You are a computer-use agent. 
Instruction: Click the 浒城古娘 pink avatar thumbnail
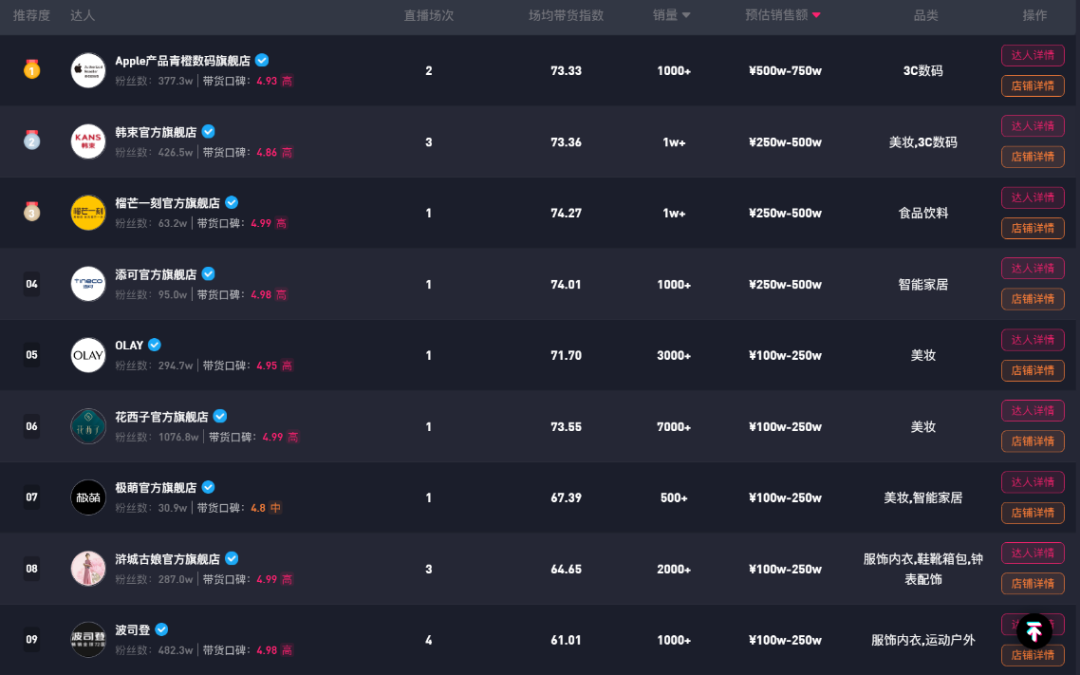88,568
